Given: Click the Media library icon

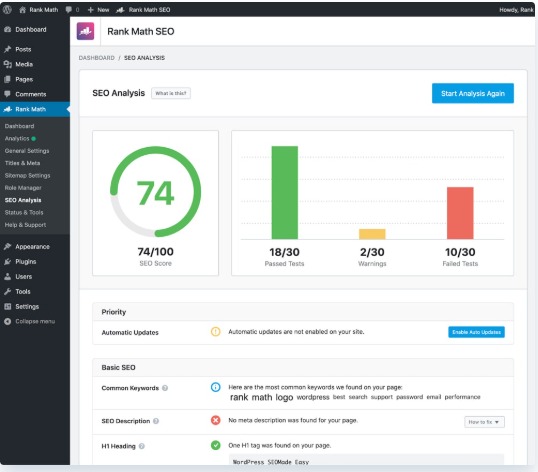Looking at the screenshot, I should click(8, 64).
